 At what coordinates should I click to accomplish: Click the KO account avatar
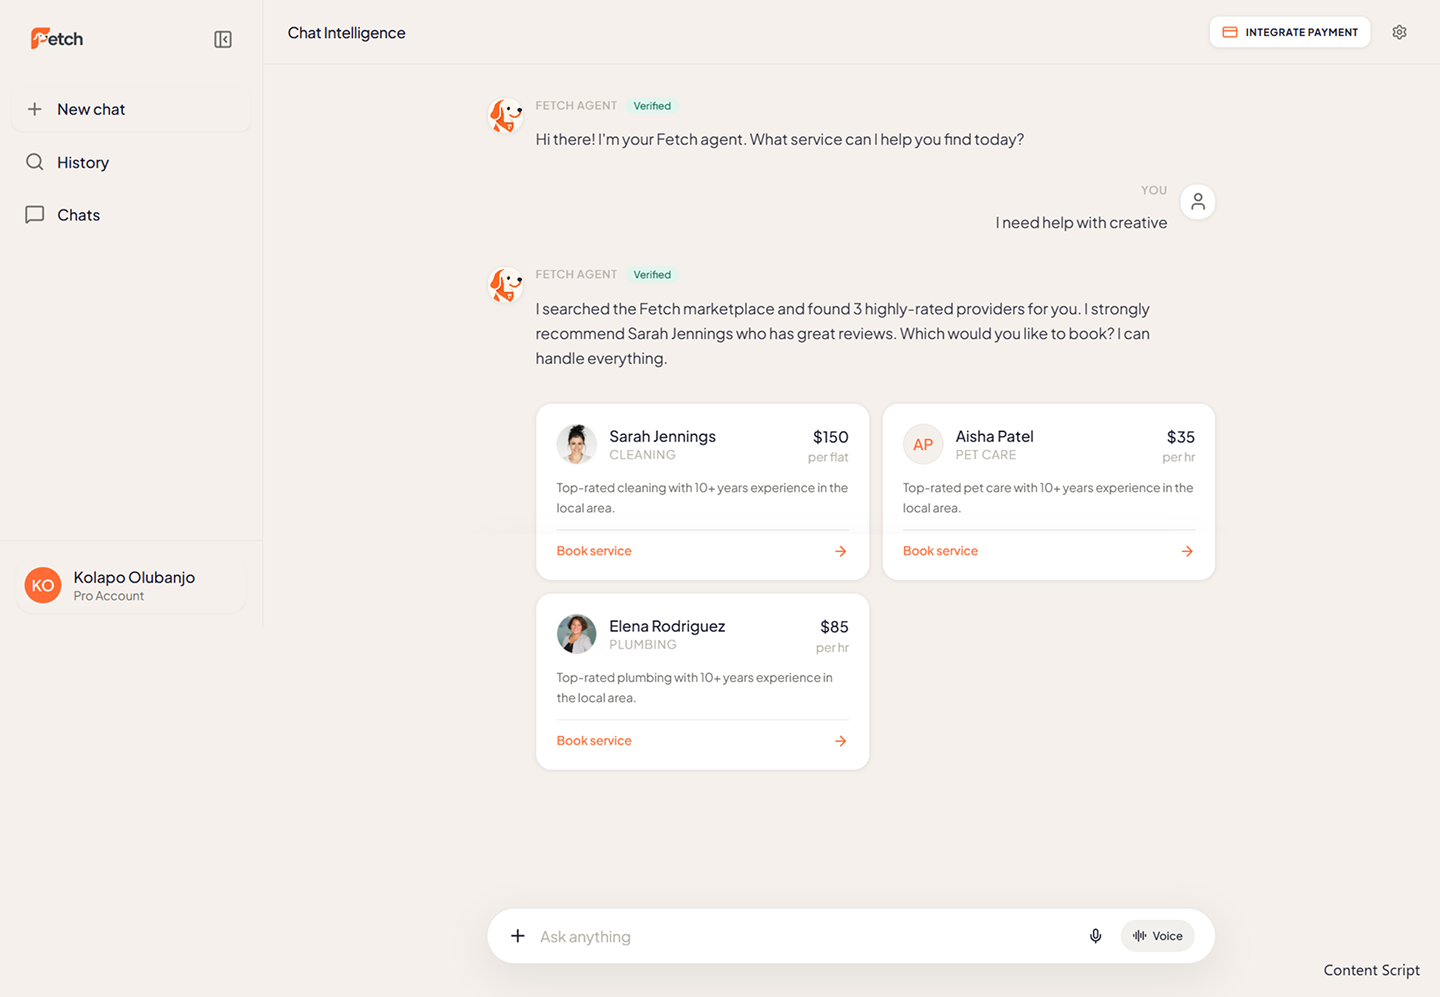[x=43, y=586]
